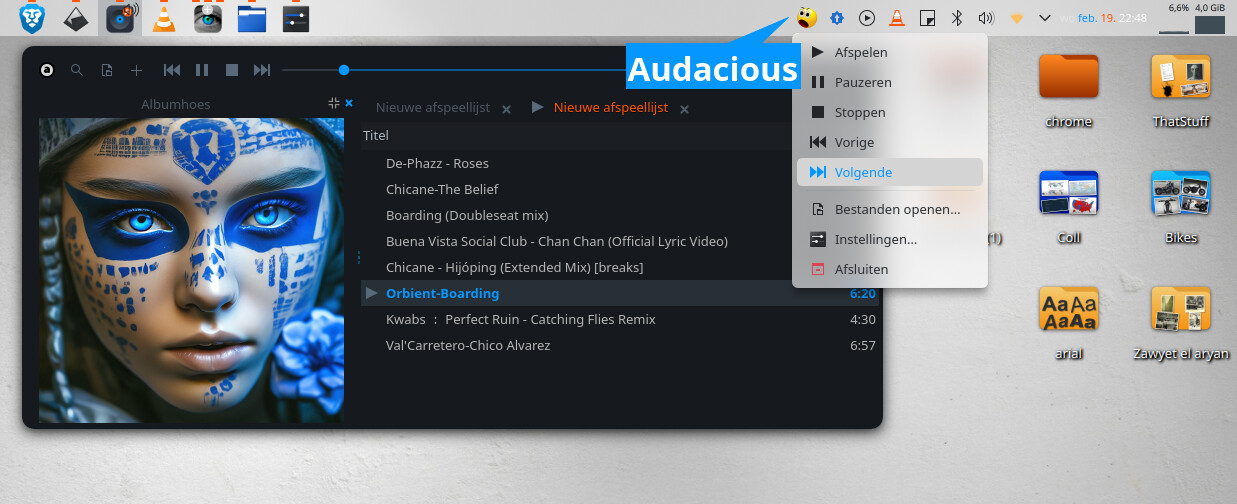Choose Pauzeren in the tray menu

pos(890,82)
